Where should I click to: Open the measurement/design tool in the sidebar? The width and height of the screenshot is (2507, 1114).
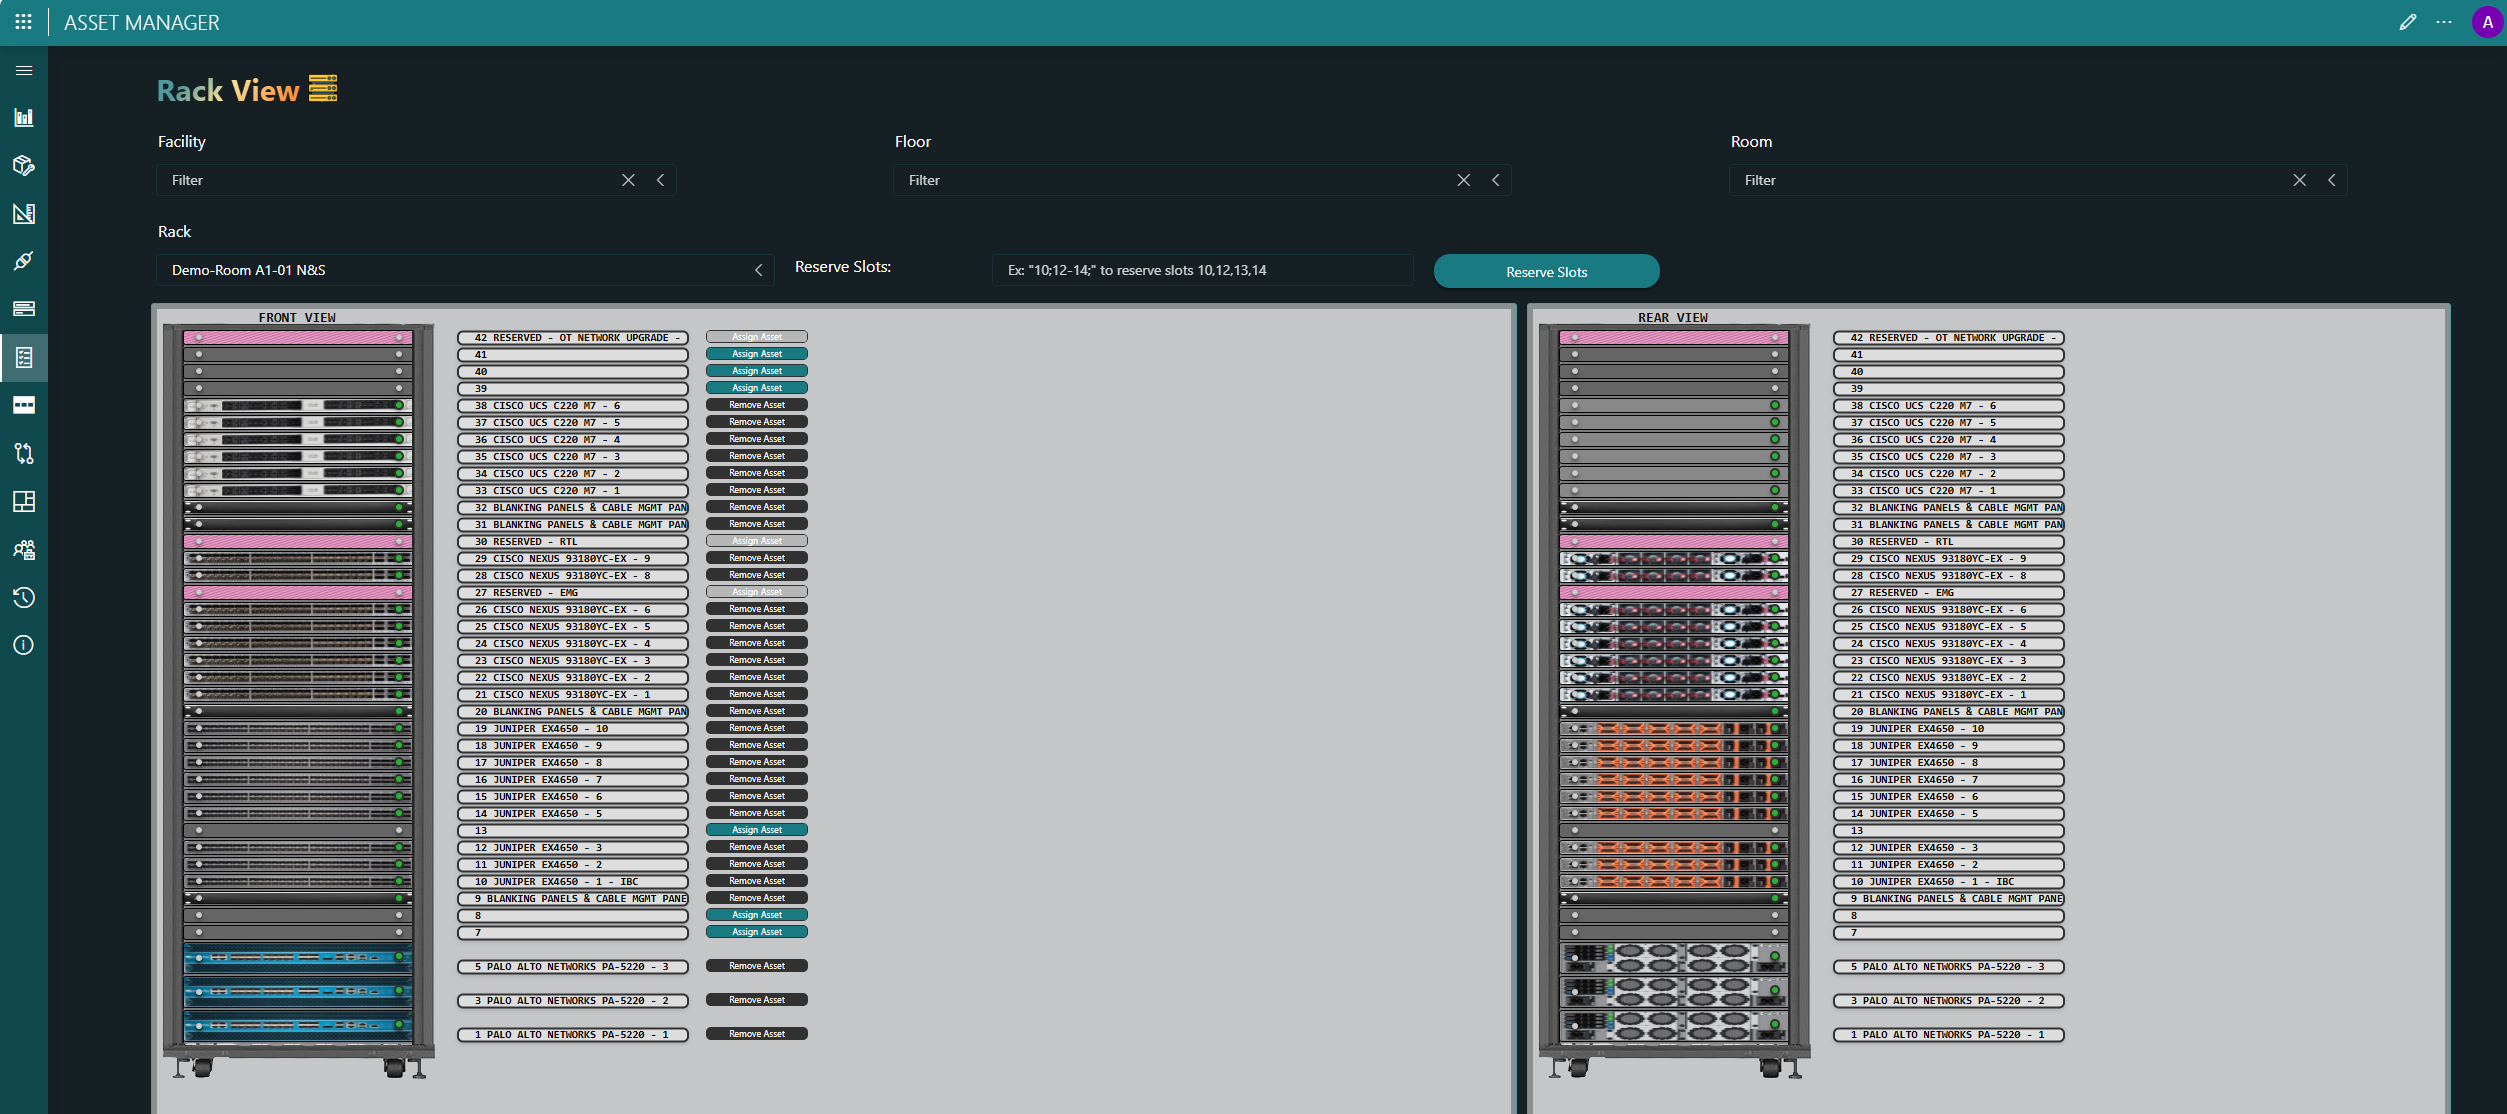[23, 213]
